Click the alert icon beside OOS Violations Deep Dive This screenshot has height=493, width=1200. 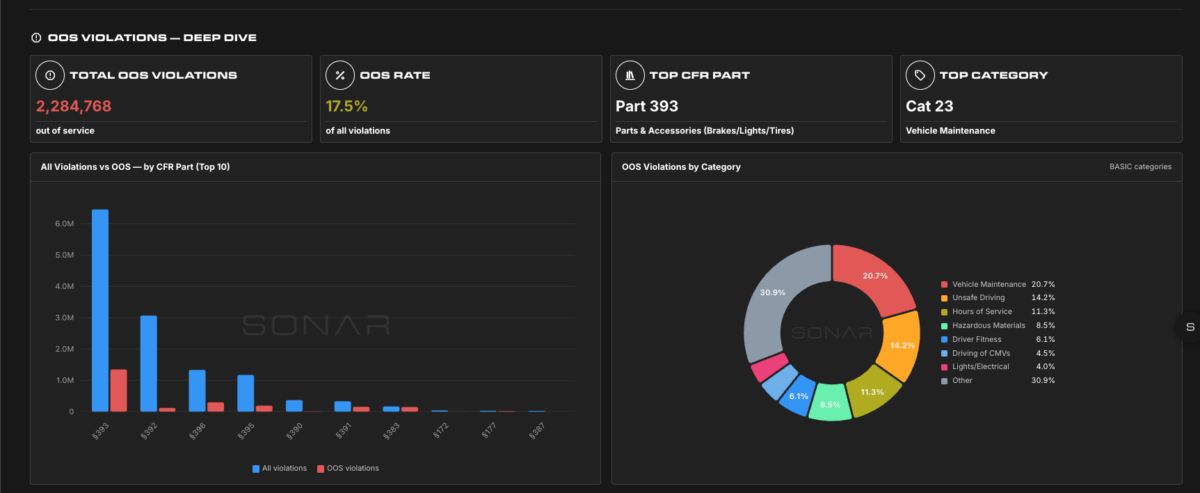click(x=37, y=38)
